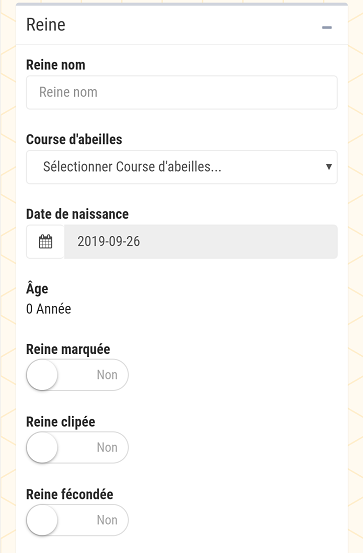Click the Âge label
The height and width of the screenshot is (553, 363).
37,288
